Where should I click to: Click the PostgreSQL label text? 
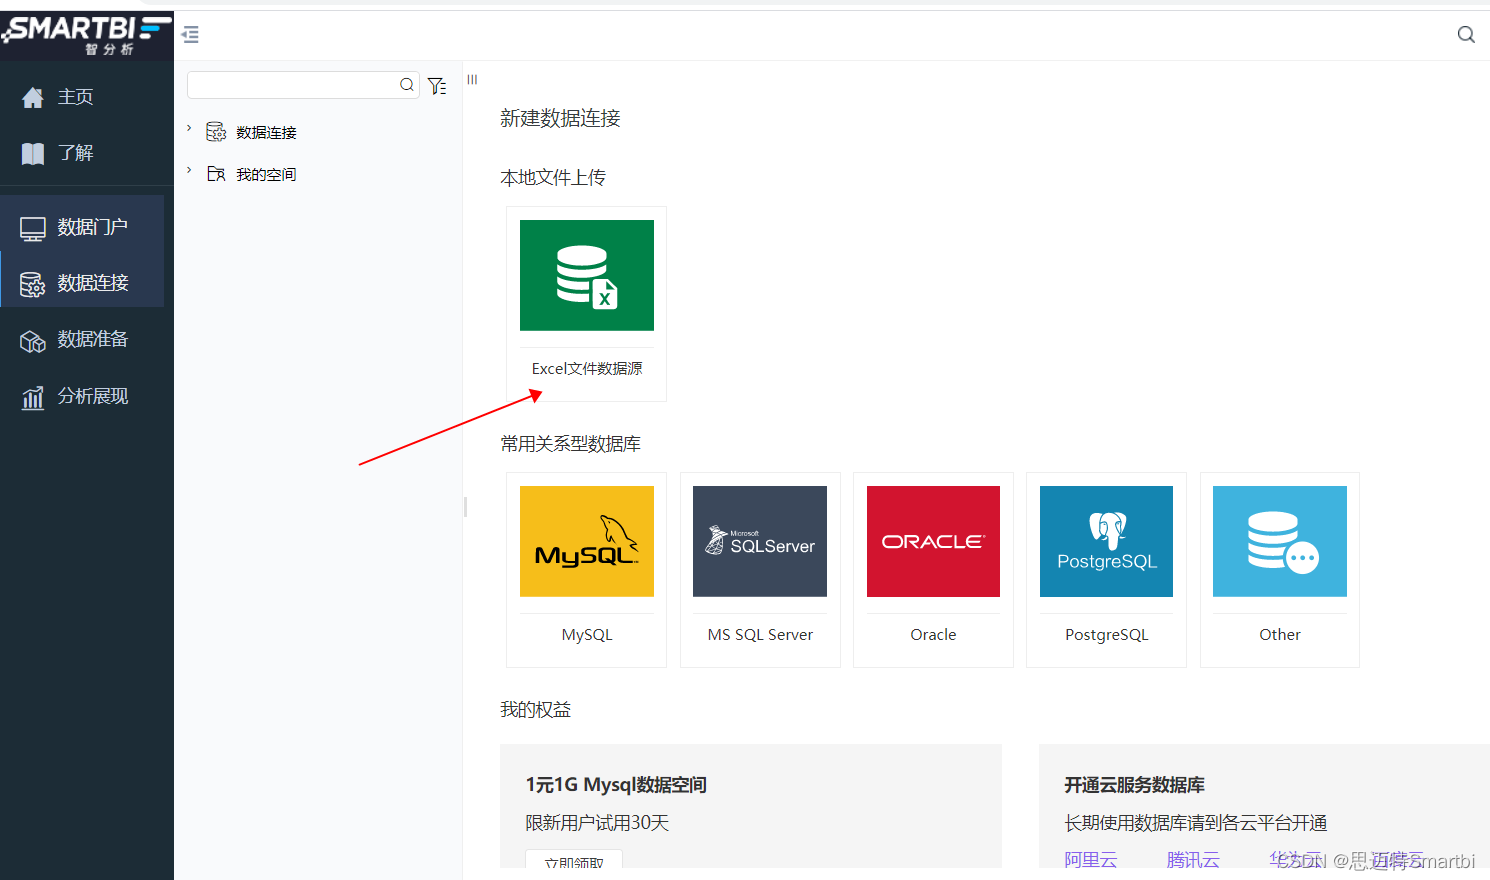pyautogui.click(x=1106, y=634)
